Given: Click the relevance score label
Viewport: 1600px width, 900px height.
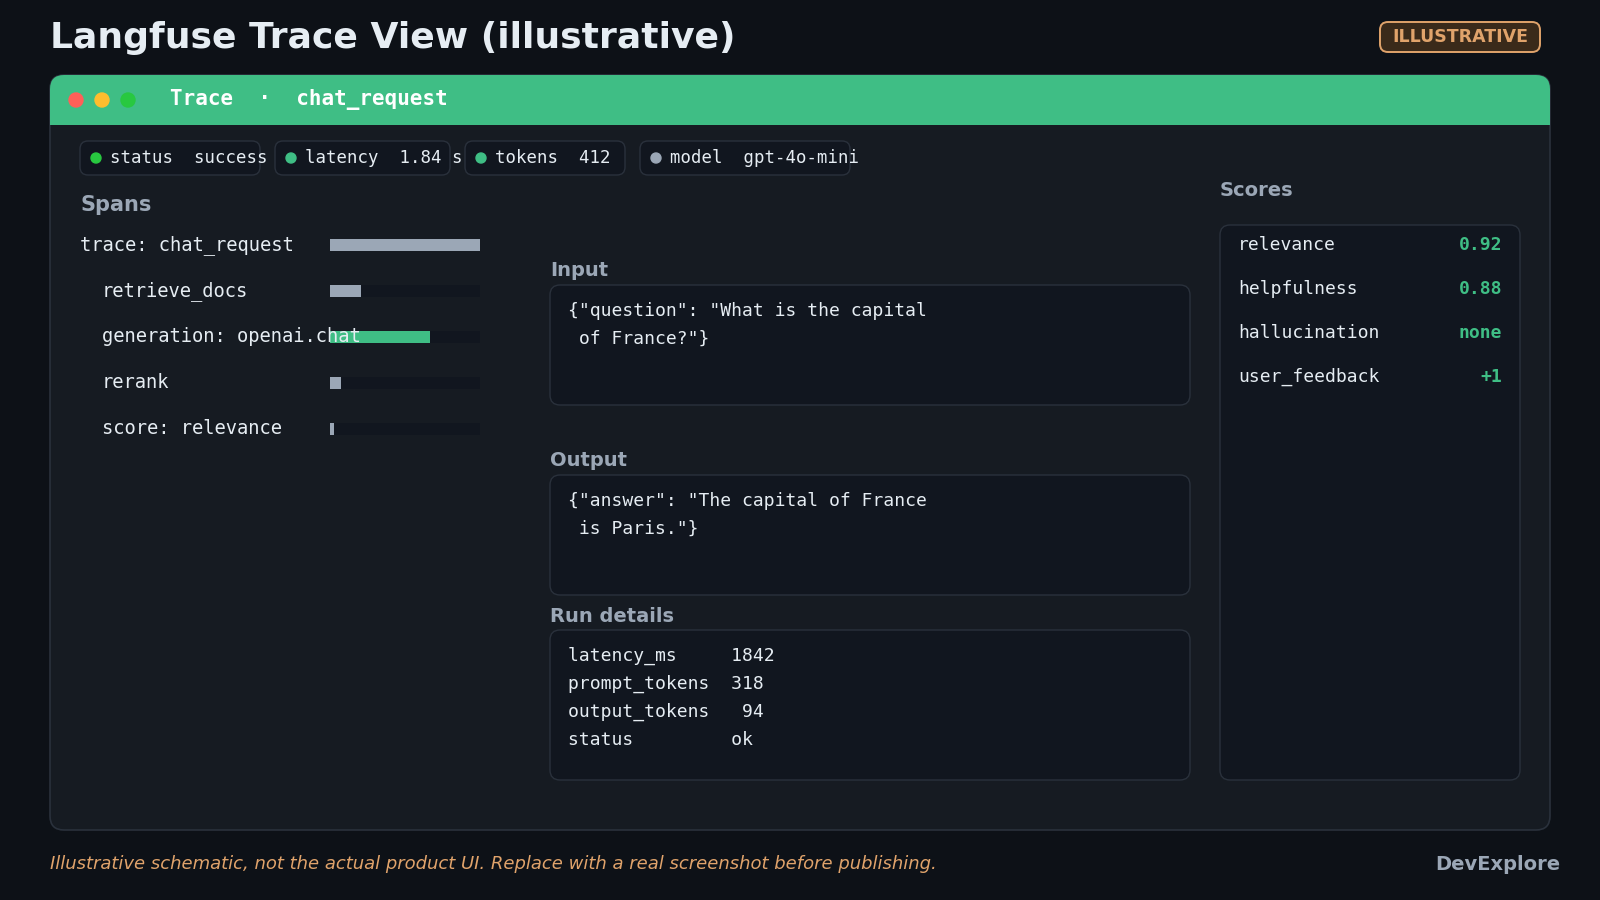Looking at the screenshot, I should [x=1286, y=244].
